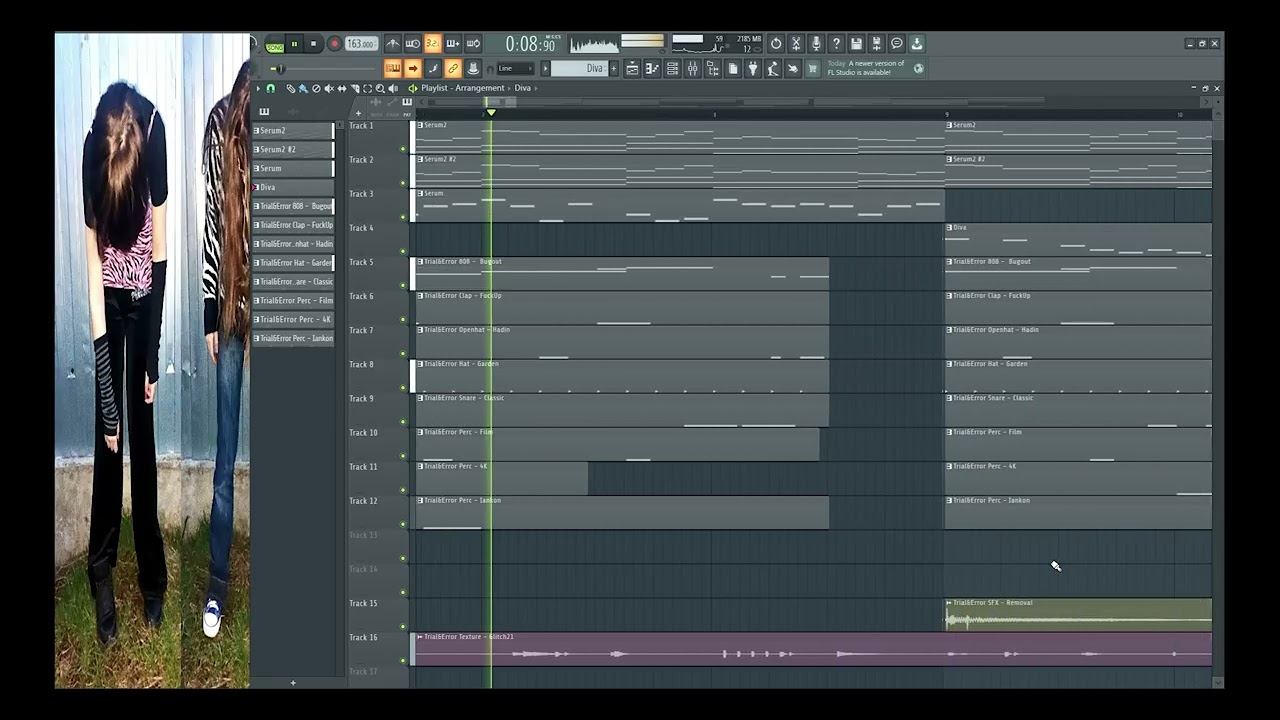This screenshot has width=1280, height=720.
Task: Click the download arrow icon
Action: coord(916,43)
